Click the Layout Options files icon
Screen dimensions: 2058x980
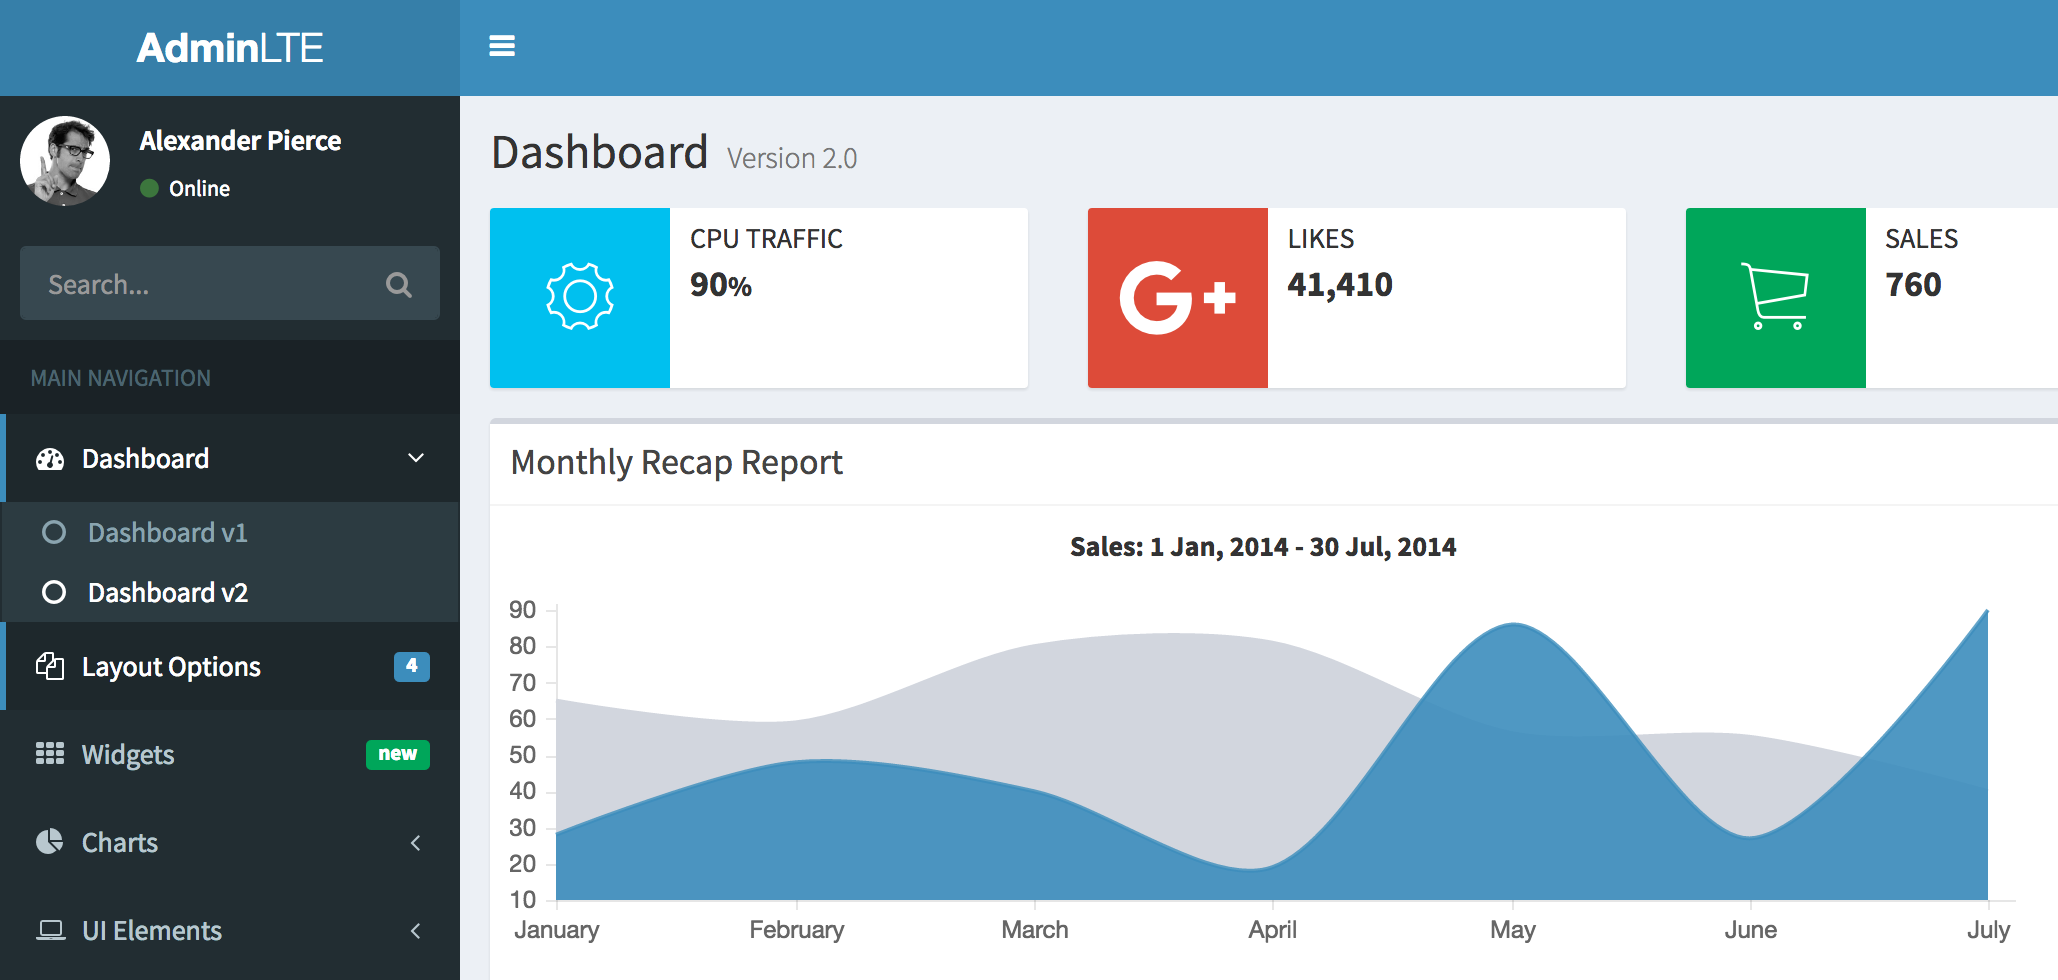(50, 666)
